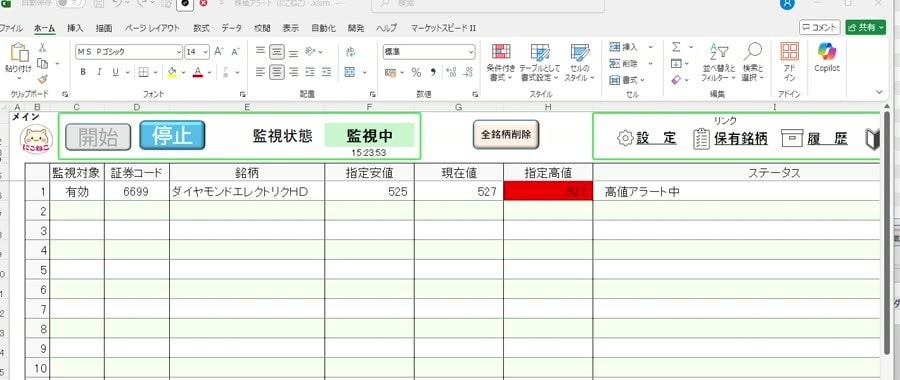This screenshot has width=900, height=380.
Task: Open the fill color dropdown arrow
Action: (184, 72)
